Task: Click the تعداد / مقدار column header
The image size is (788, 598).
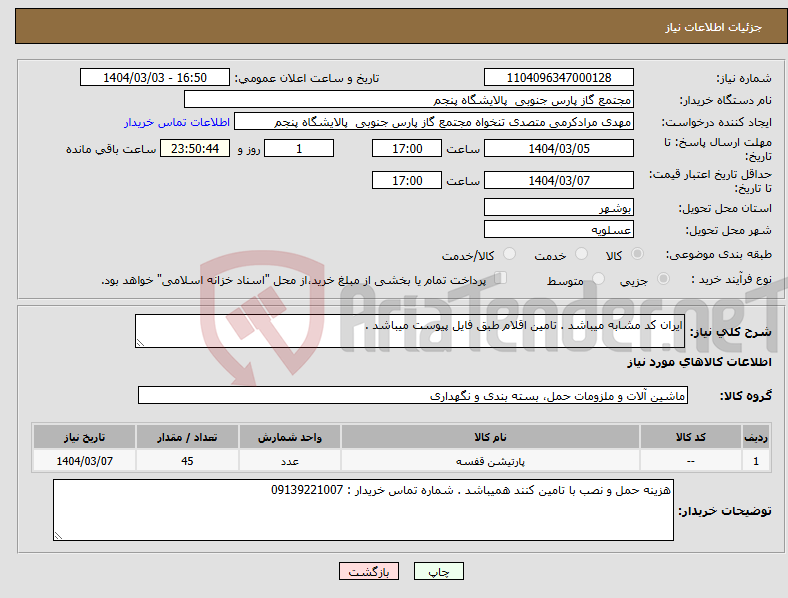Action: tap(187, 437)
